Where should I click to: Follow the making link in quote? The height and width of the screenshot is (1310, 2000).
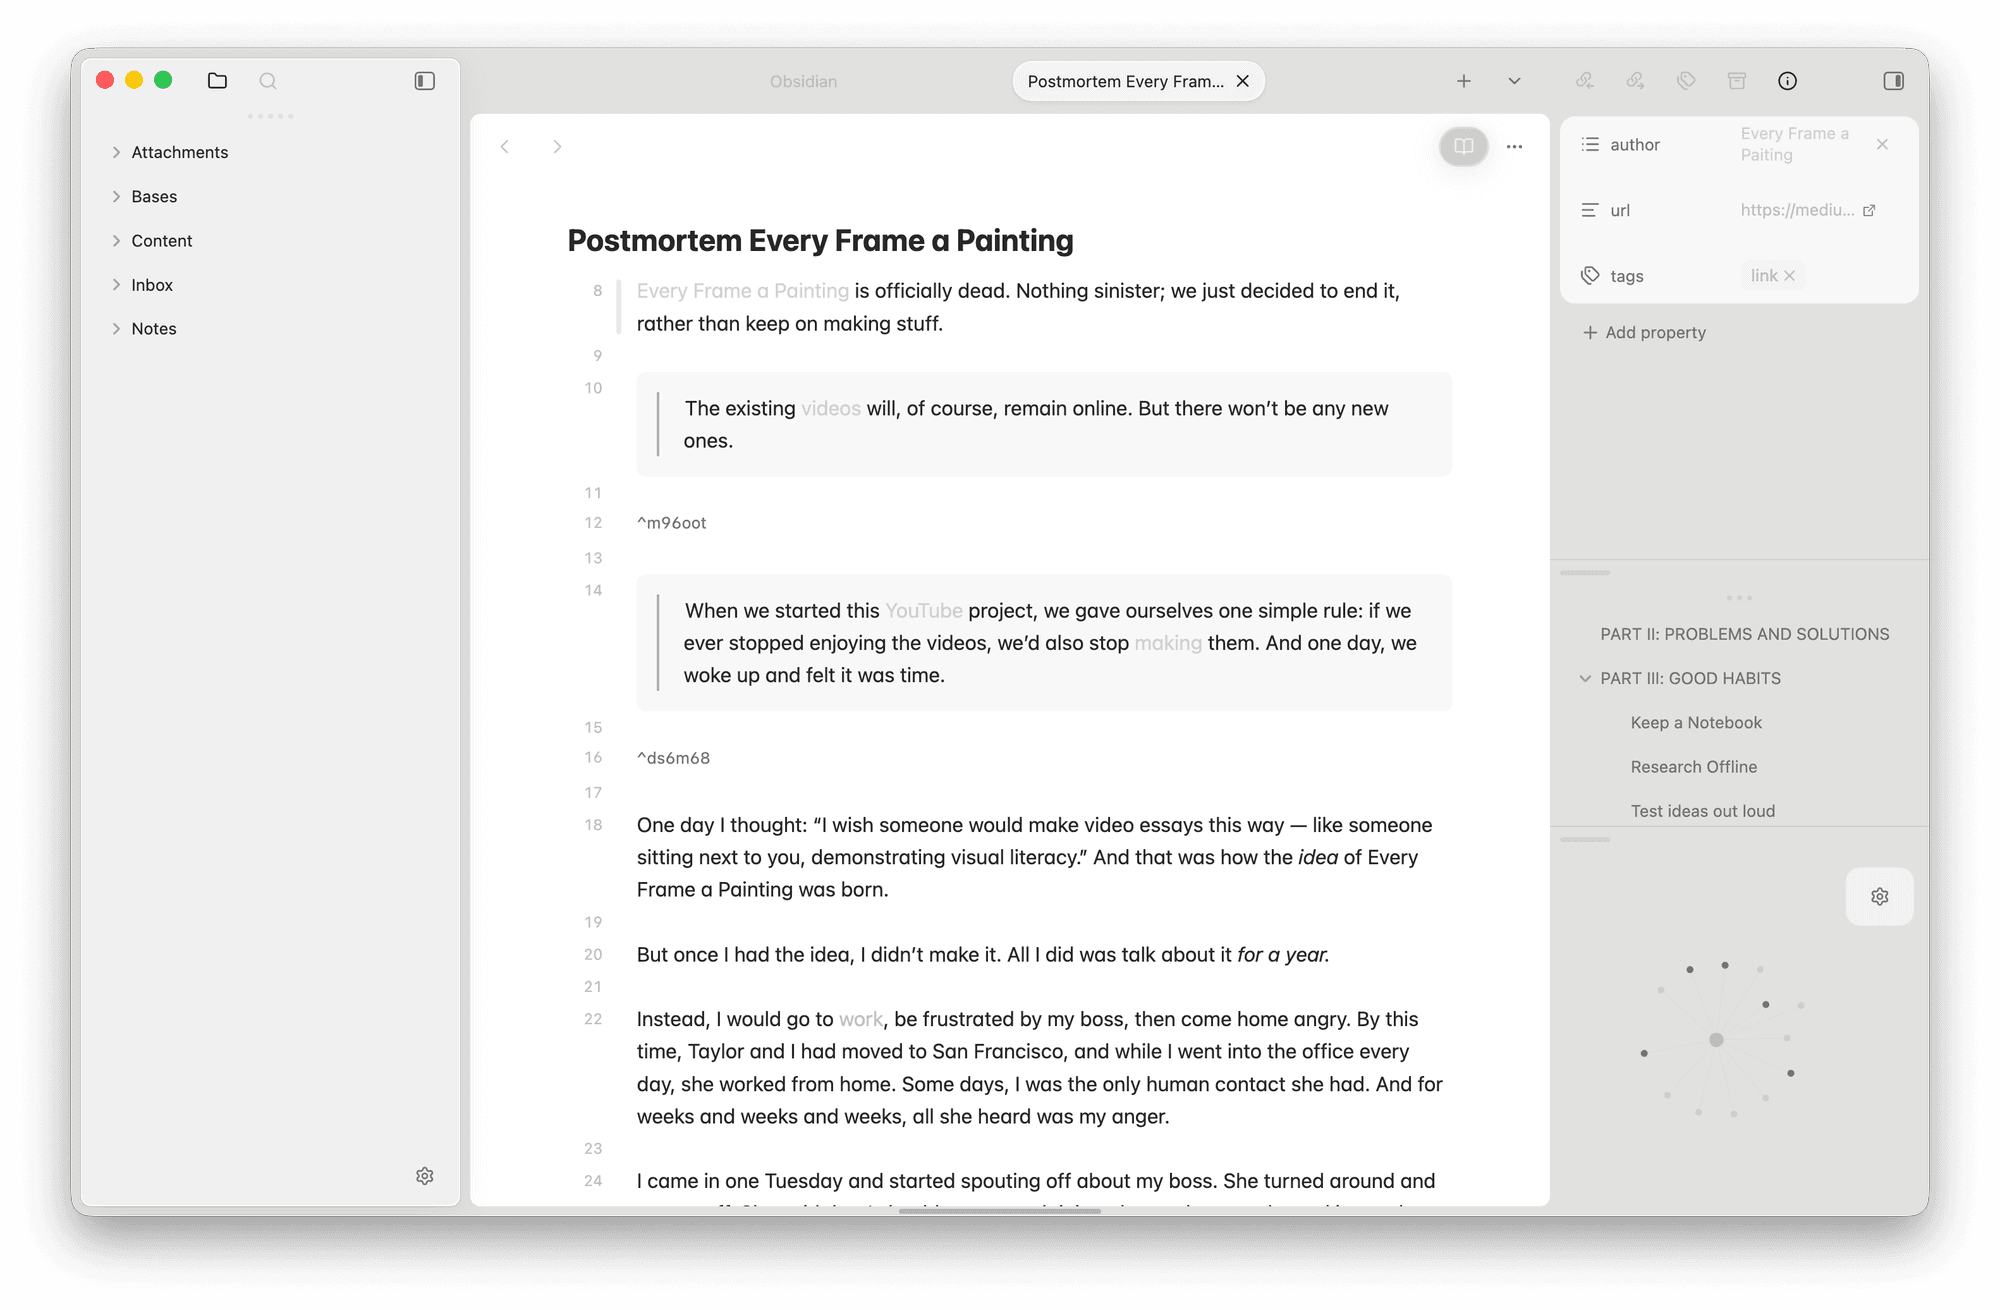tap(1168, 642)
